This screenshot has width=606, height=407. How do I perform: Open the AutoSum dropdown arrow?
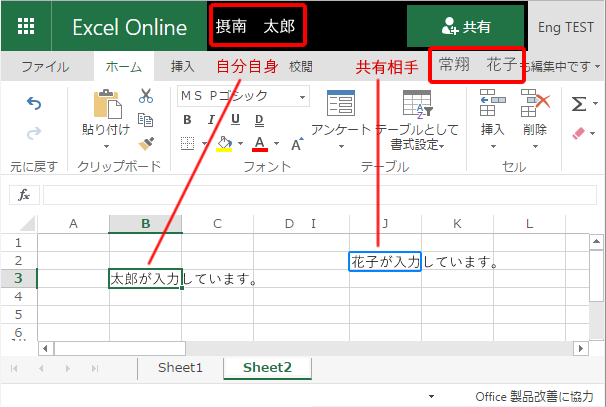tap(595, 104)
